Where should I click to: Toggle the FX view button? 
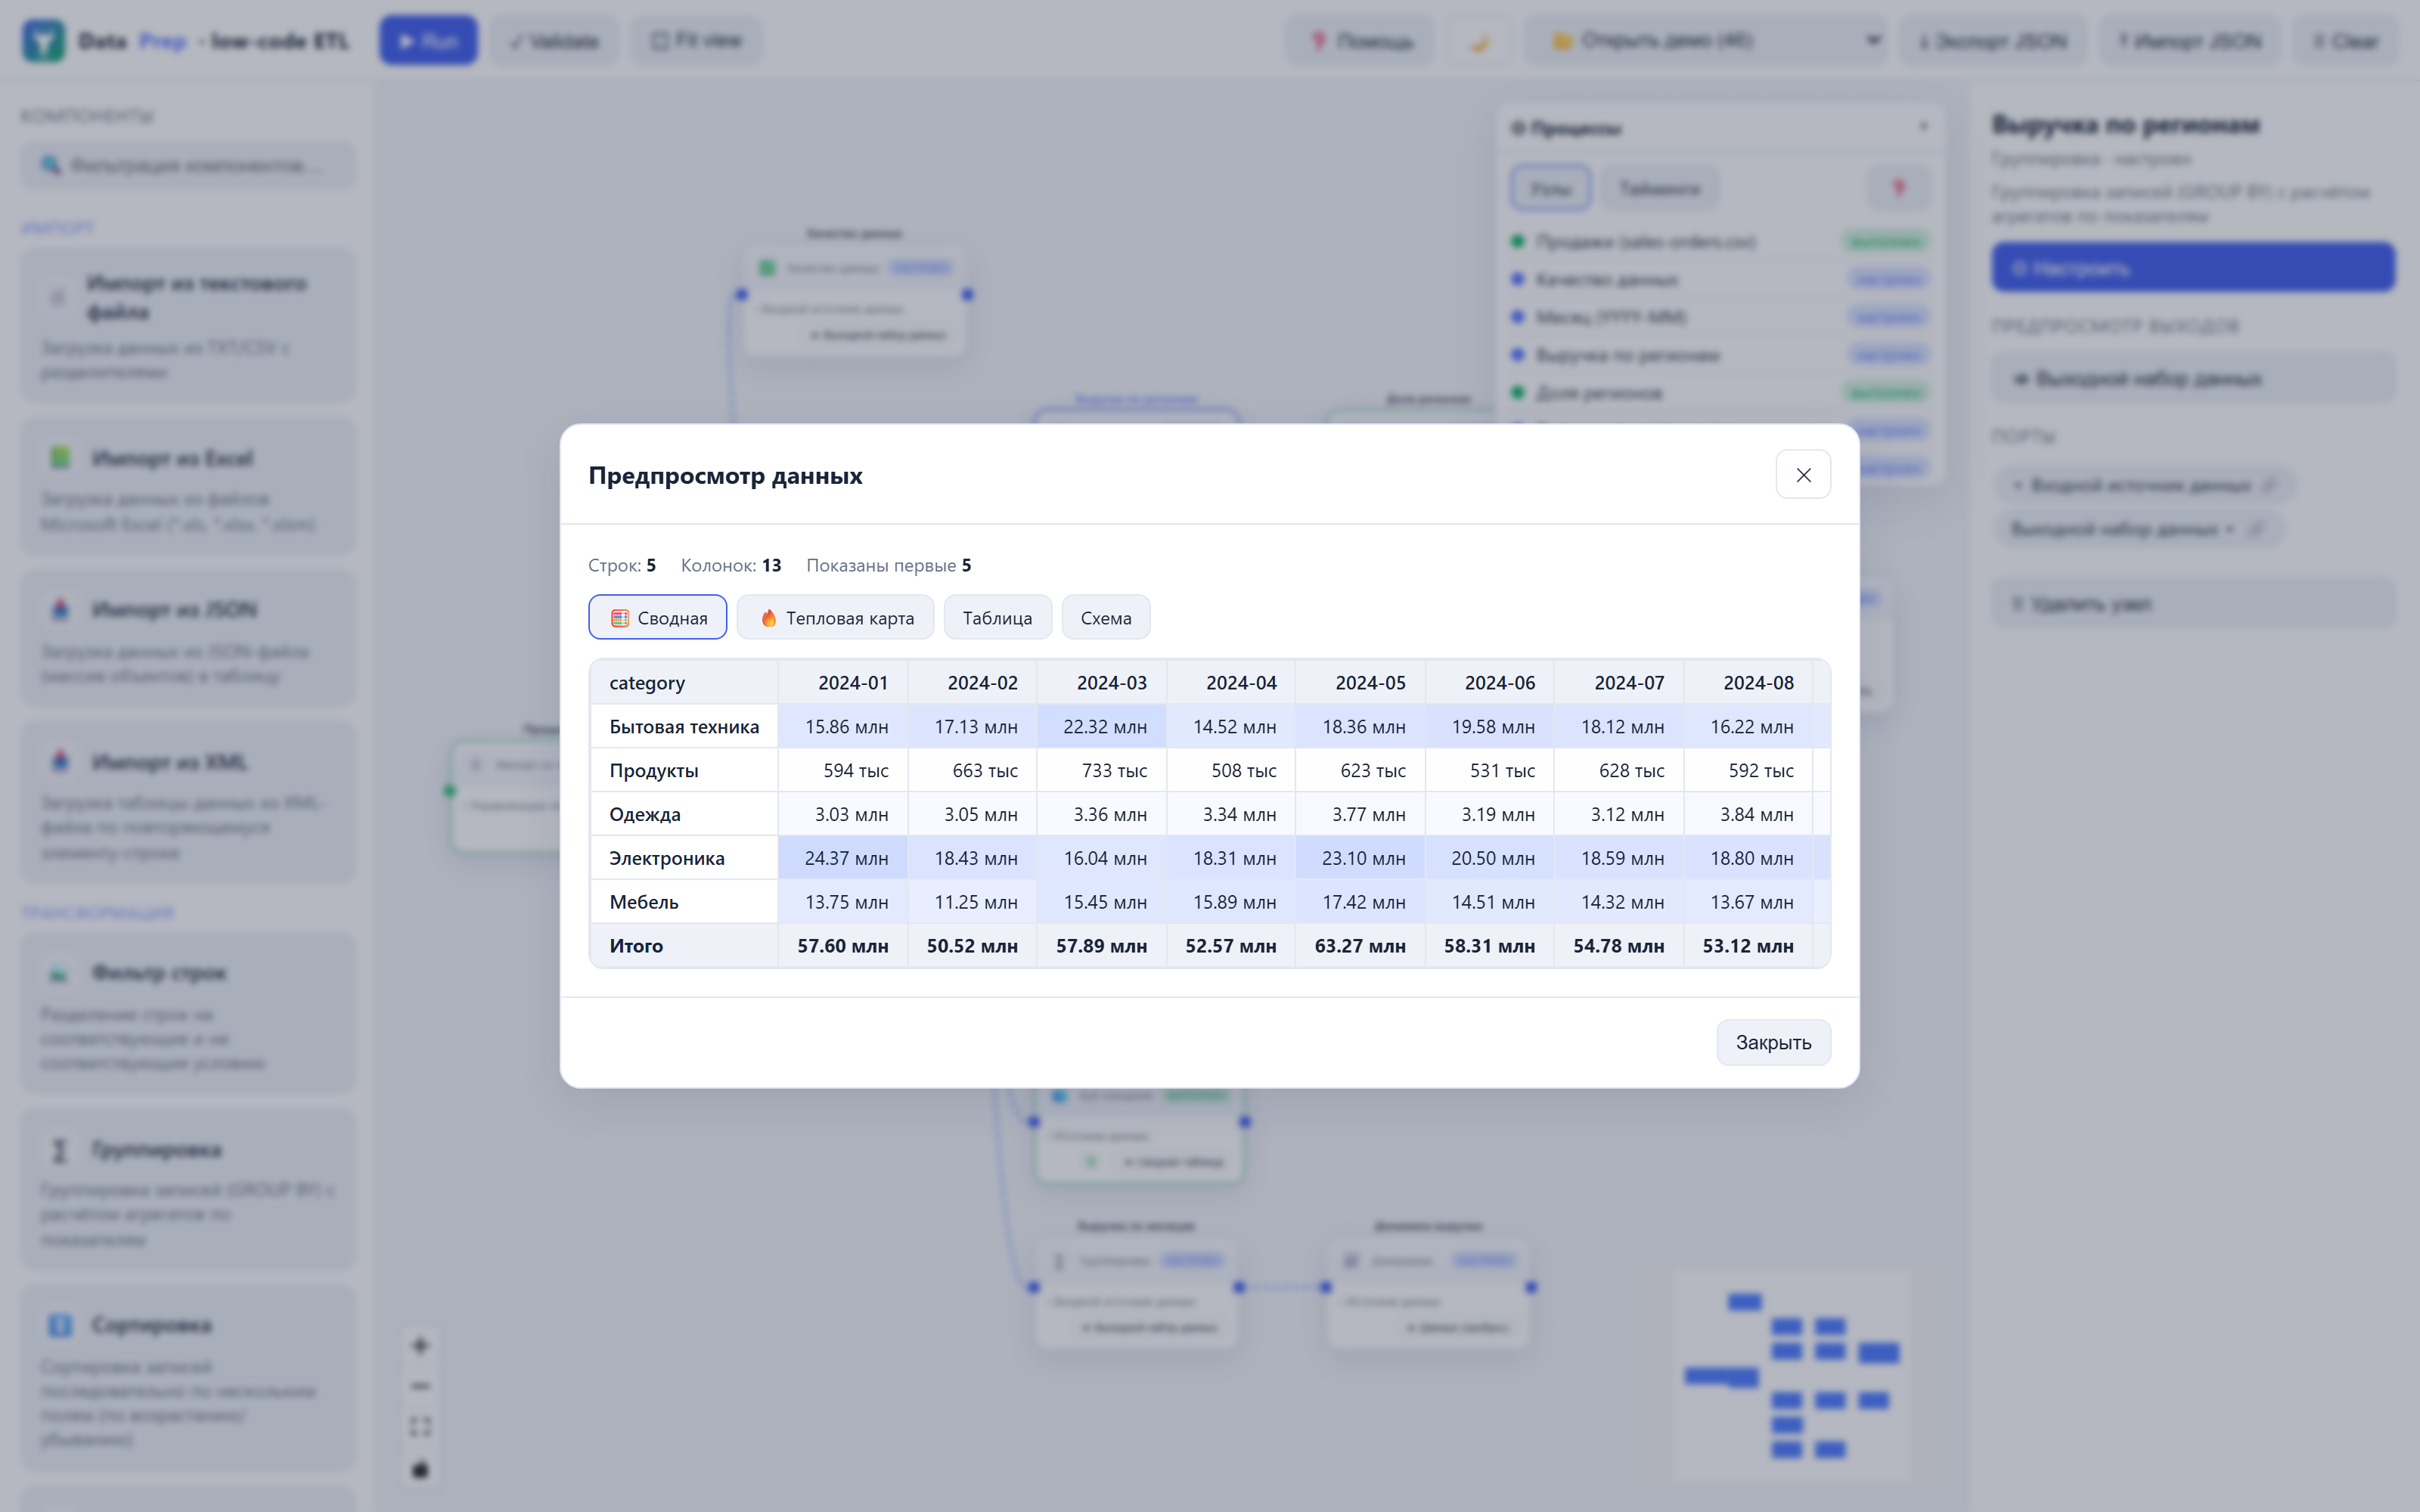tap(696, 41)
